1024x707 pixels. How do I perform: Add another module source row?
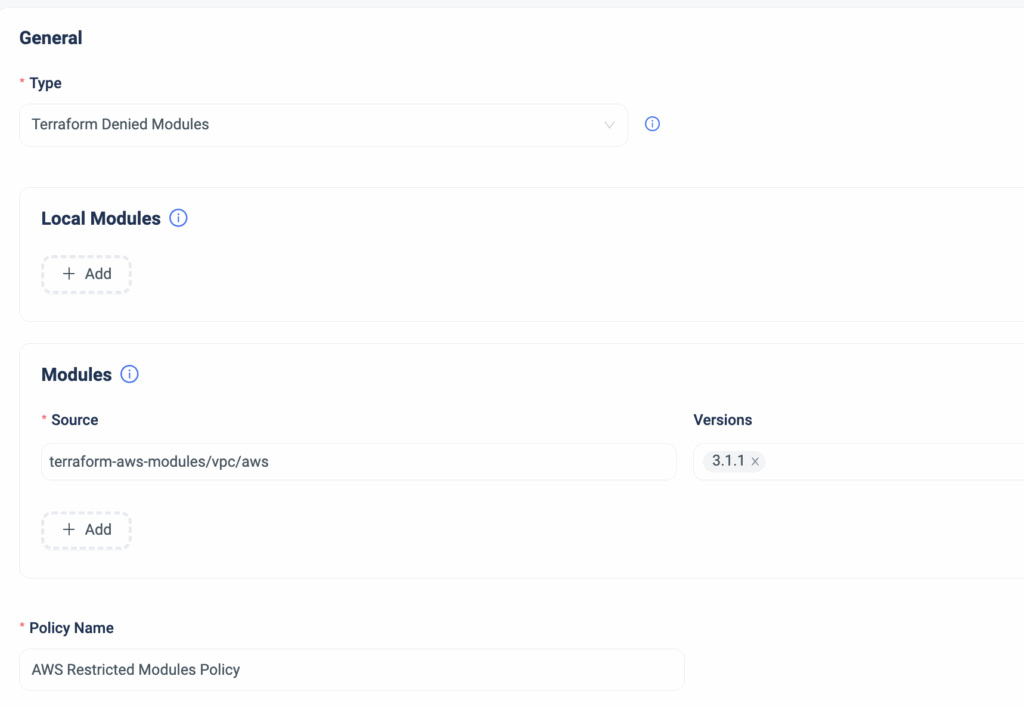87,530
